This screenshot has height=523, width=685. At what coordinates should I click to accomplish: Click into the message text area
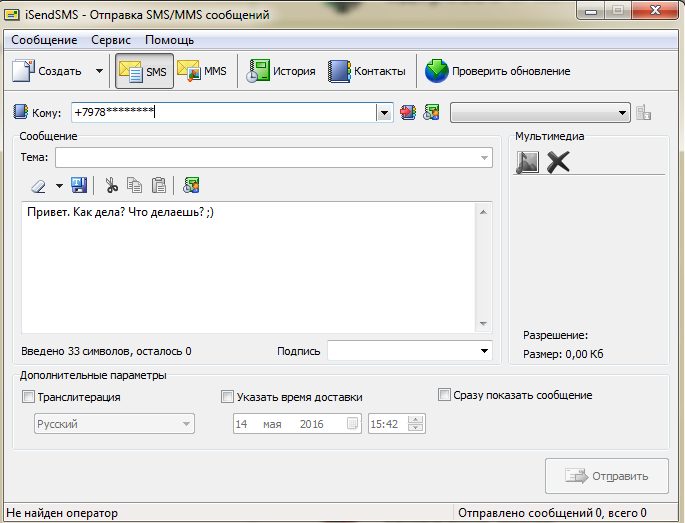248,267
